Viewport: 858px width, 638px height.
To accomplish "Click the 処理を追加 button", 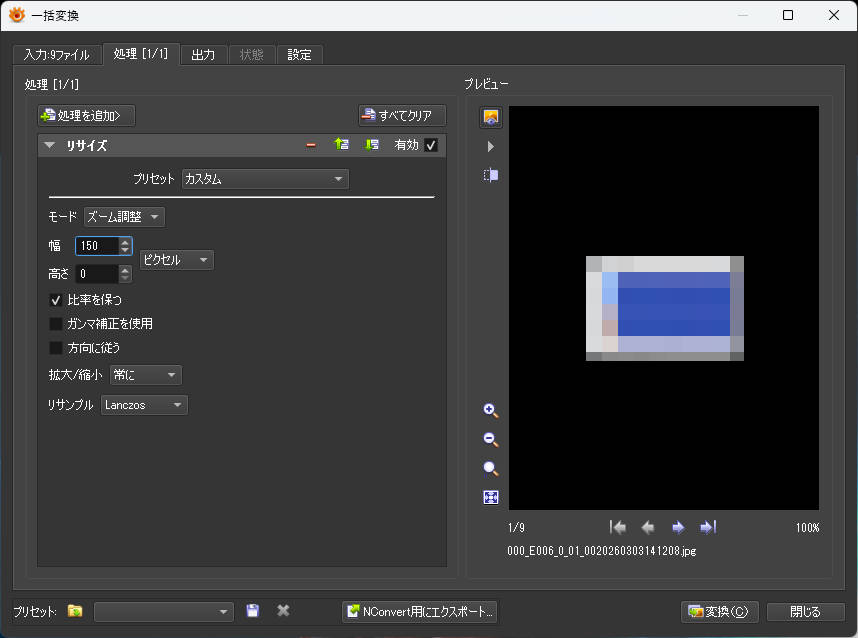I will click(x=86, y=115).
